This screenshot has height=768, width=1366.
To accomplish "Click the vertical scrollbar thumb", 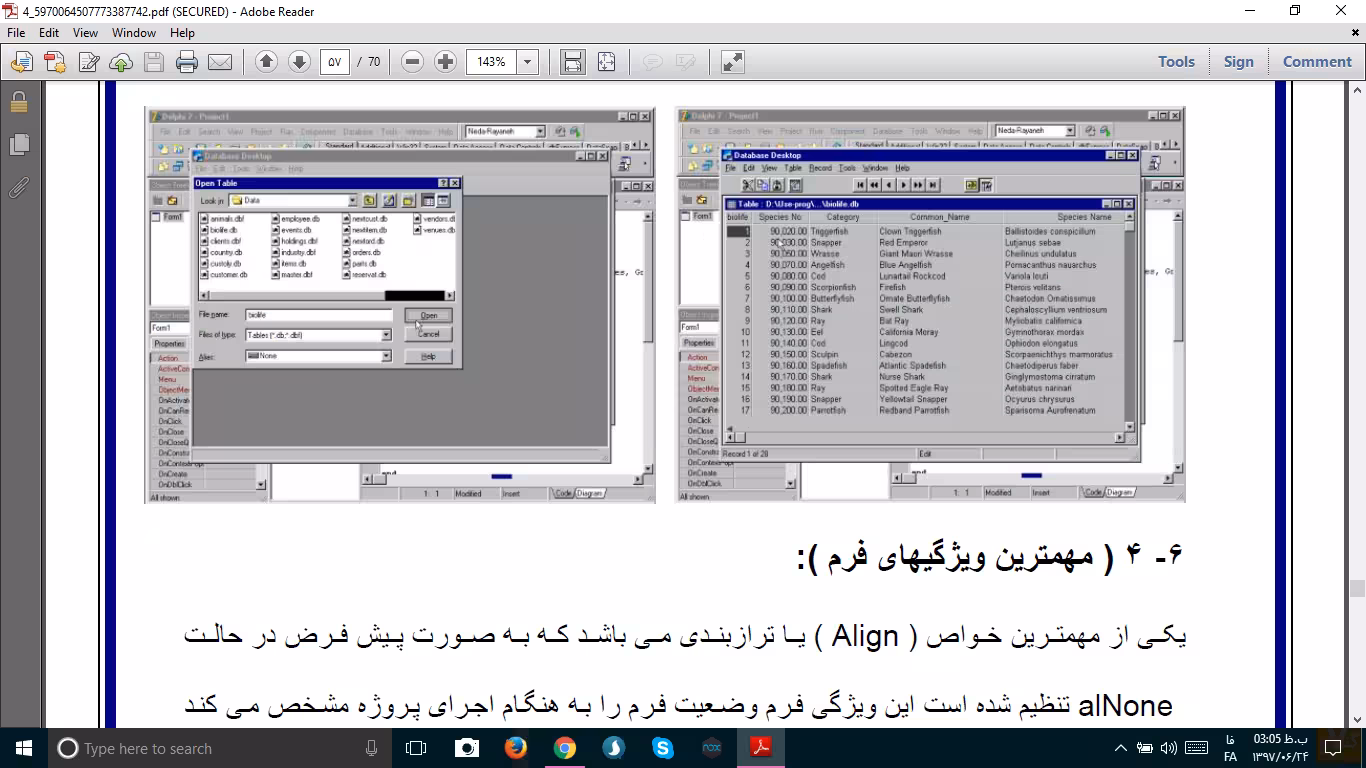I will [x=1357, y=589].
